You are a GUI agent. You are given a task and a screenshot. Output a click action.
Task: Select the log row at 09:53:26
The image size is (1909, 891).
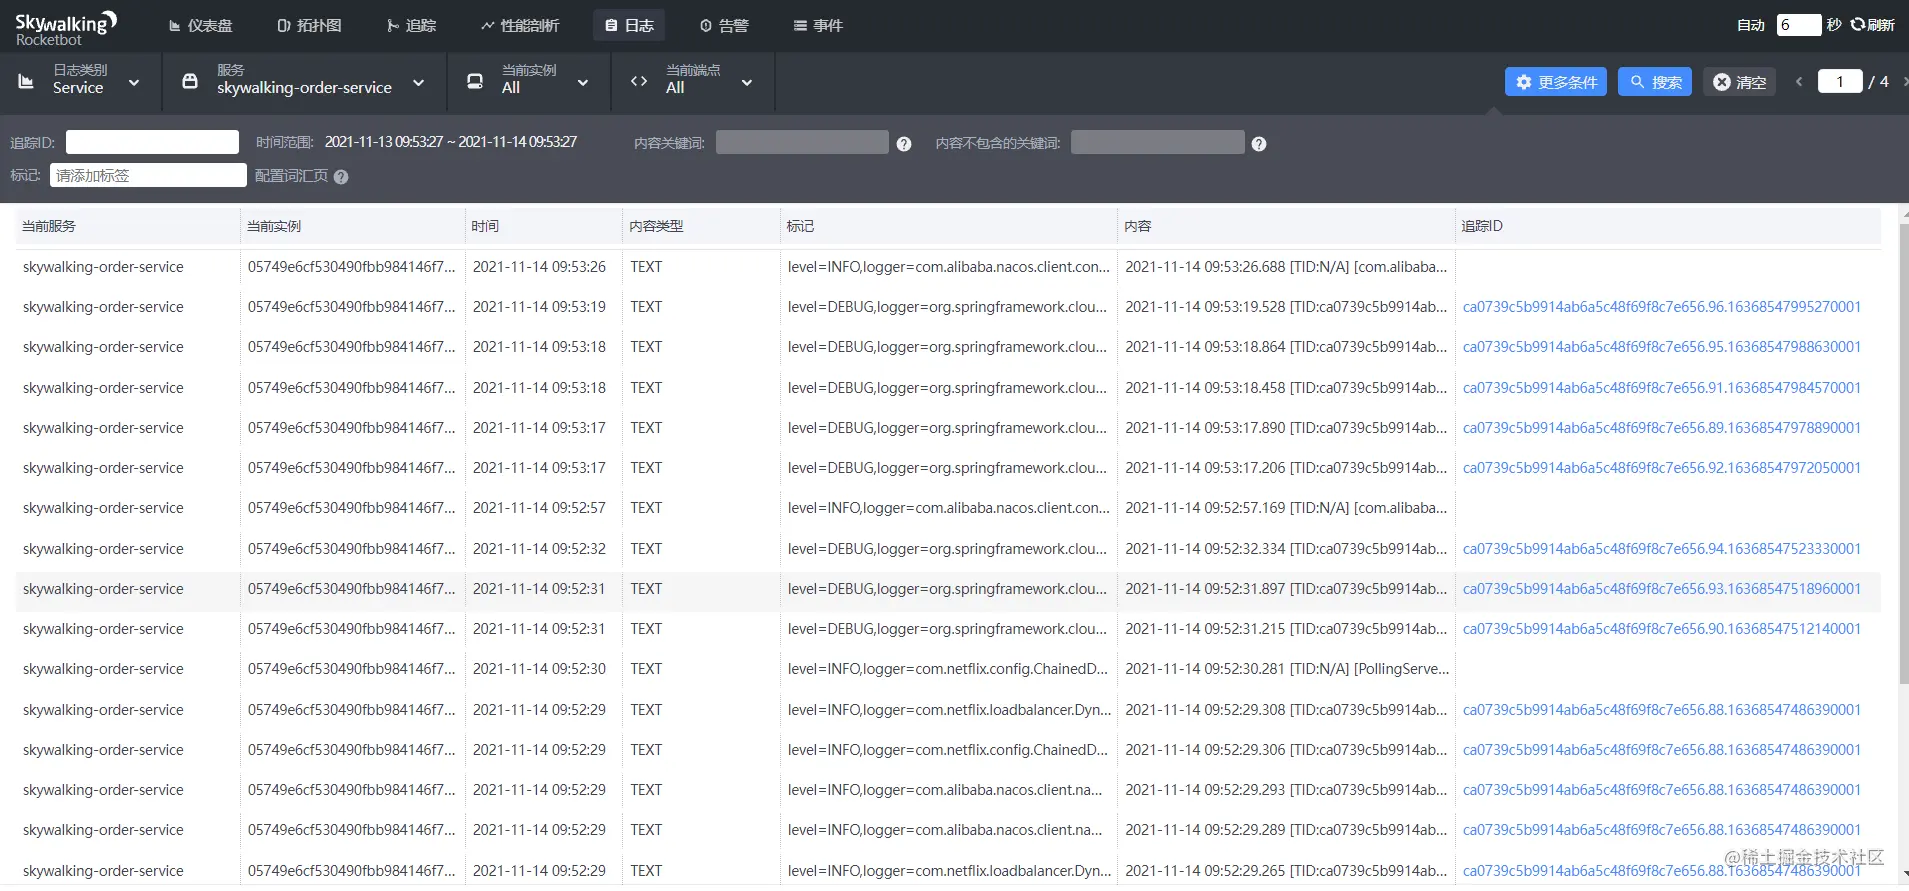pyautogui.click(x=948, y=267)
